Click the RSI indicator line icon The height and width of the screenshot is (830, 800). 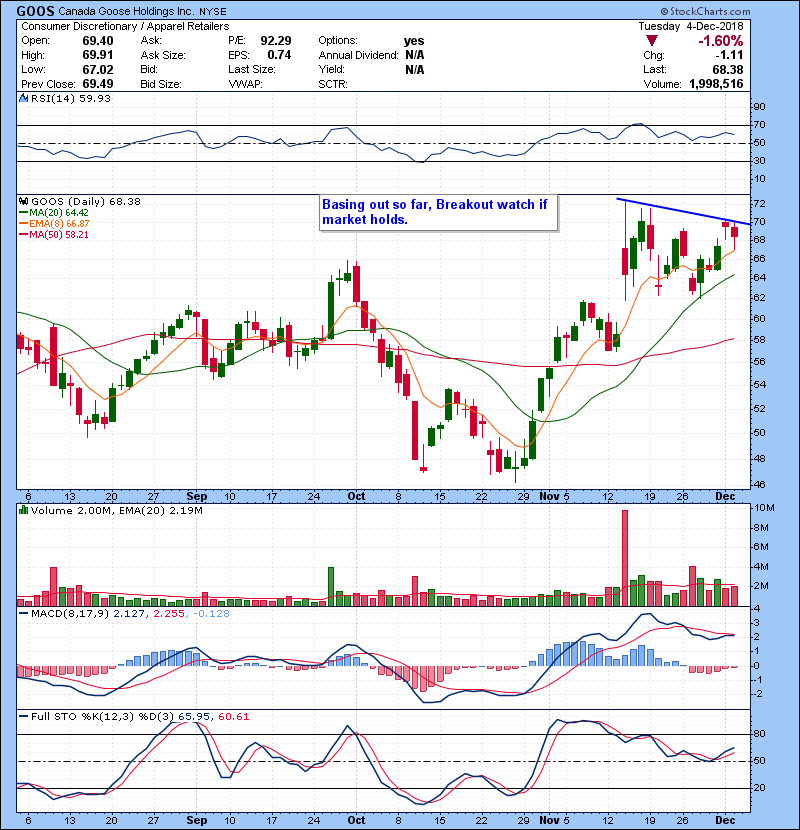pos(23,98)
